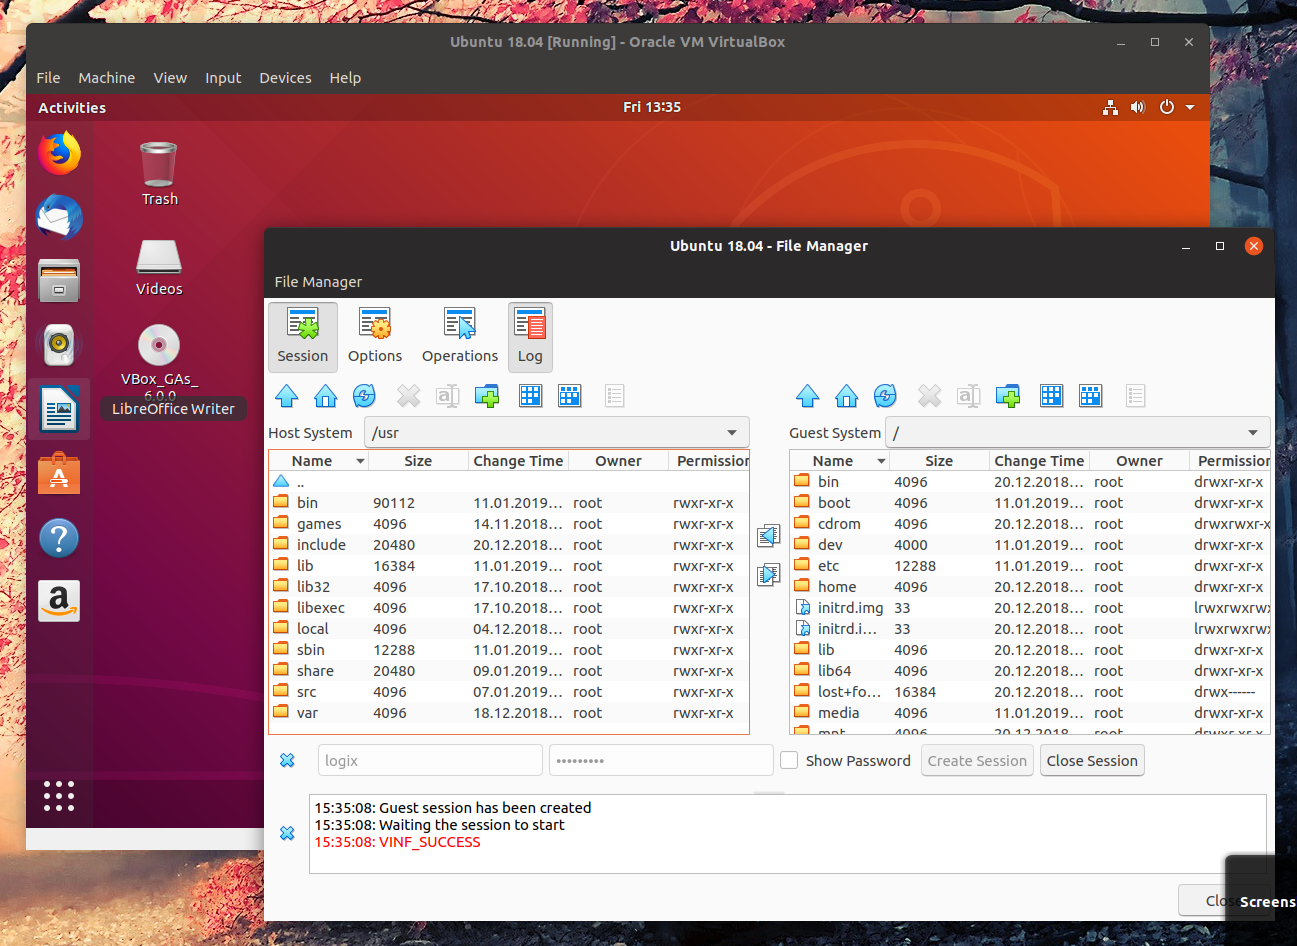Open the Devices menu
1297x946 pixels.
pos(285,78)
